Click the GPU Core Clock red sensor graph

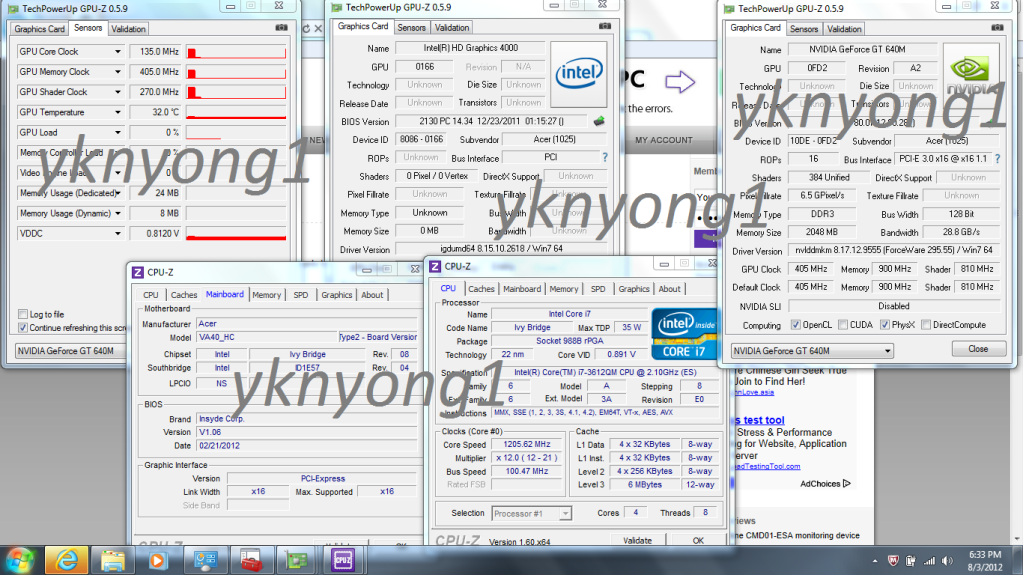(x=236, y=52)
